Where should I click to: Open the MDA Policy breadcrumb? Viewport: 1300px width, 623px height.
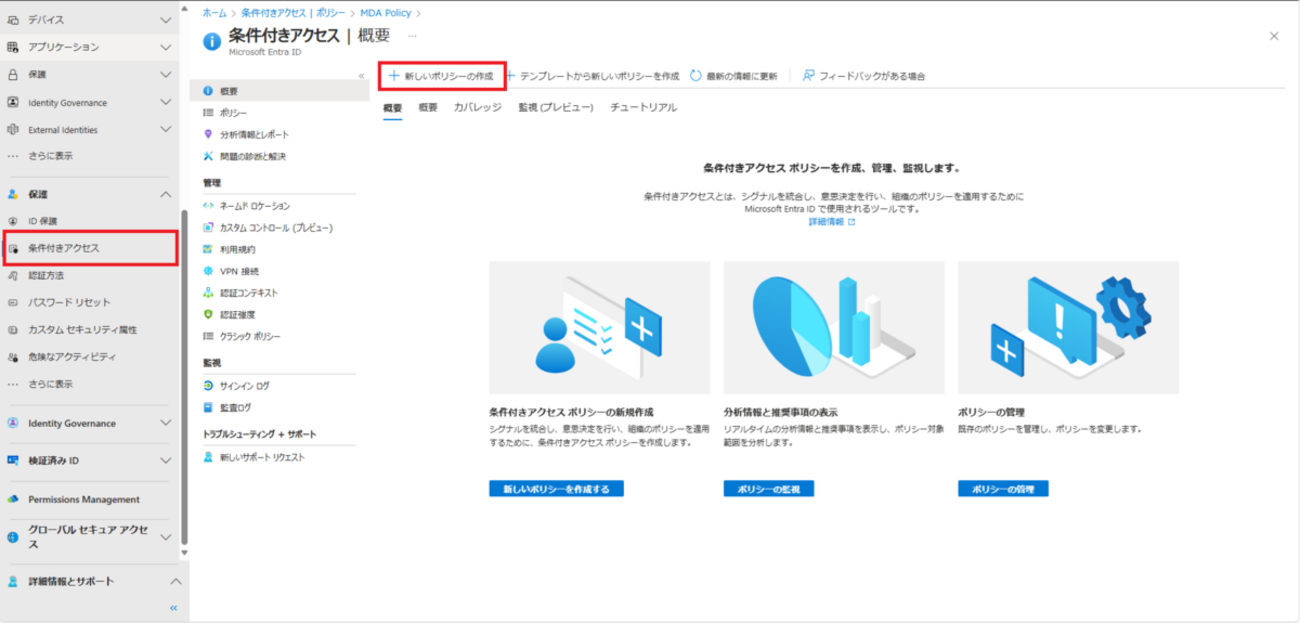pyautogui.click(x=385, y=12)
